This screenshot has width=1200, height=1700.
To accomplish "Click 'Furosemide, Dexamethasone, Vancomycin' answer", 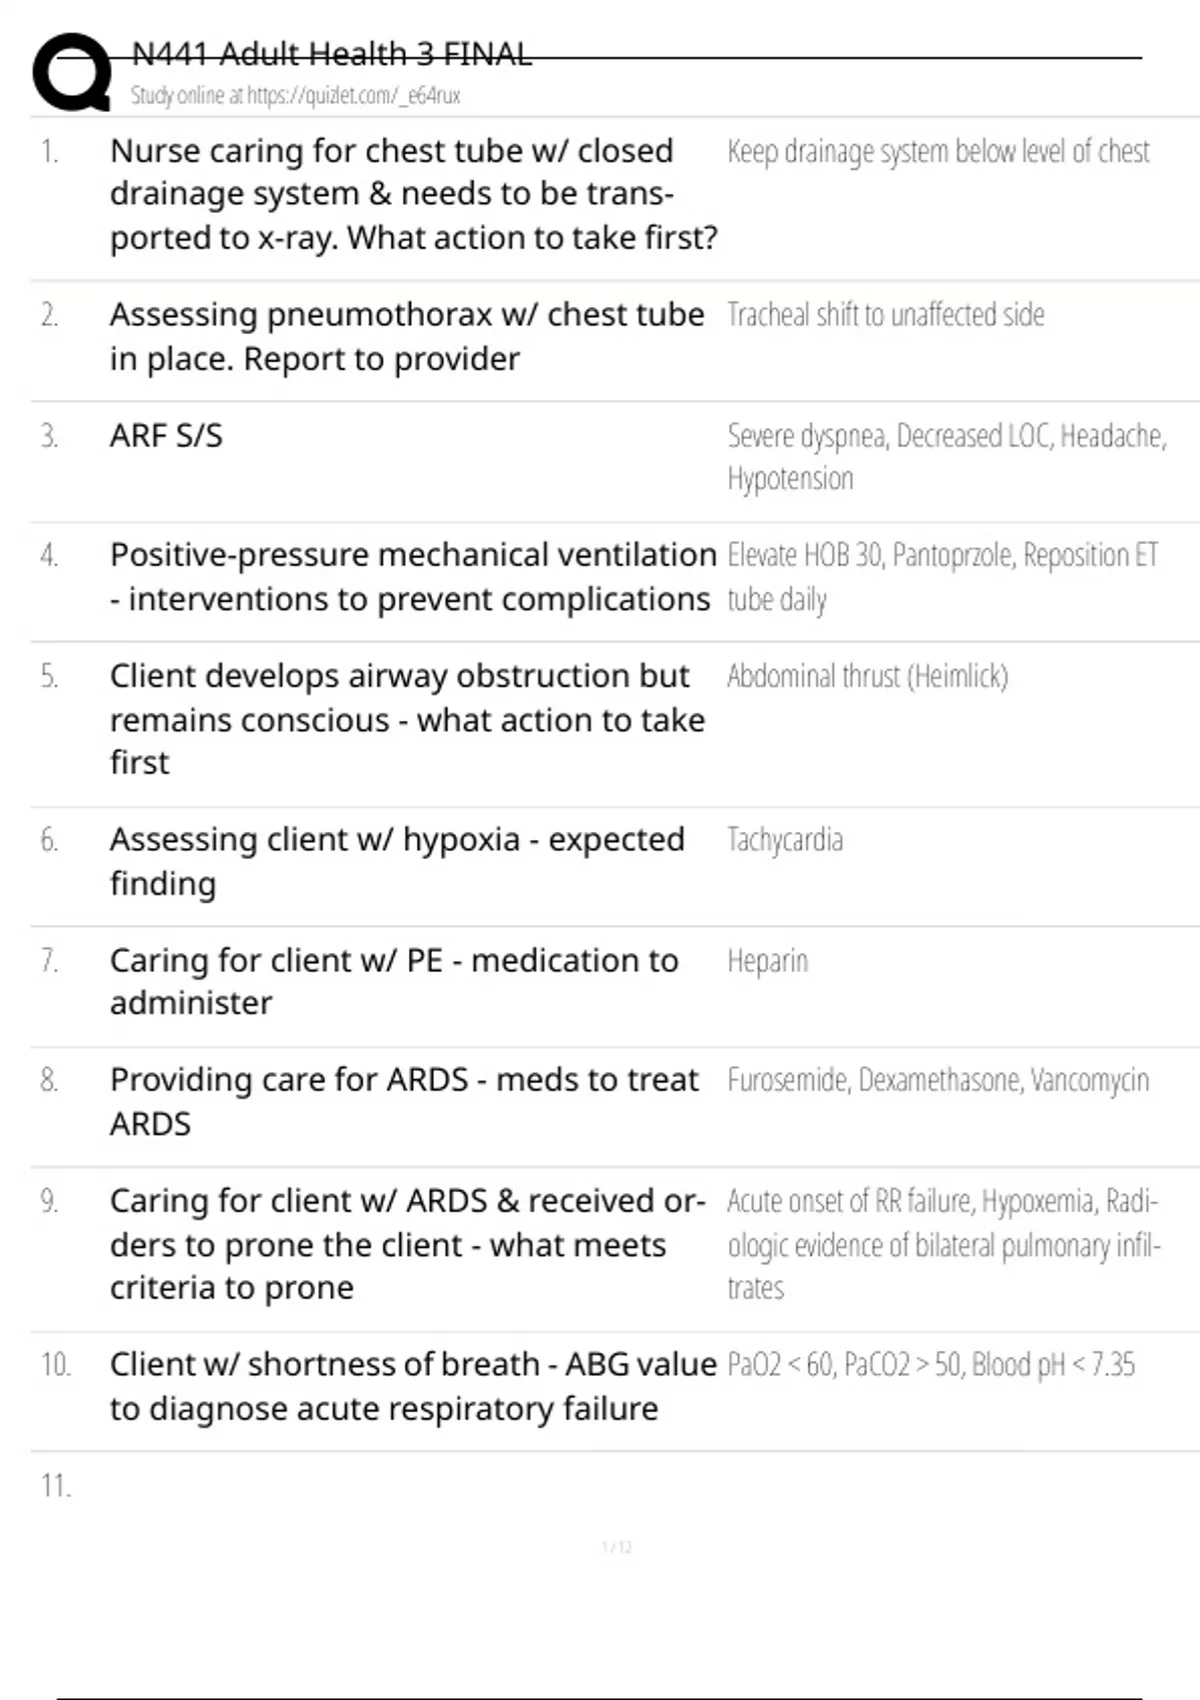I will point(938,1081).
